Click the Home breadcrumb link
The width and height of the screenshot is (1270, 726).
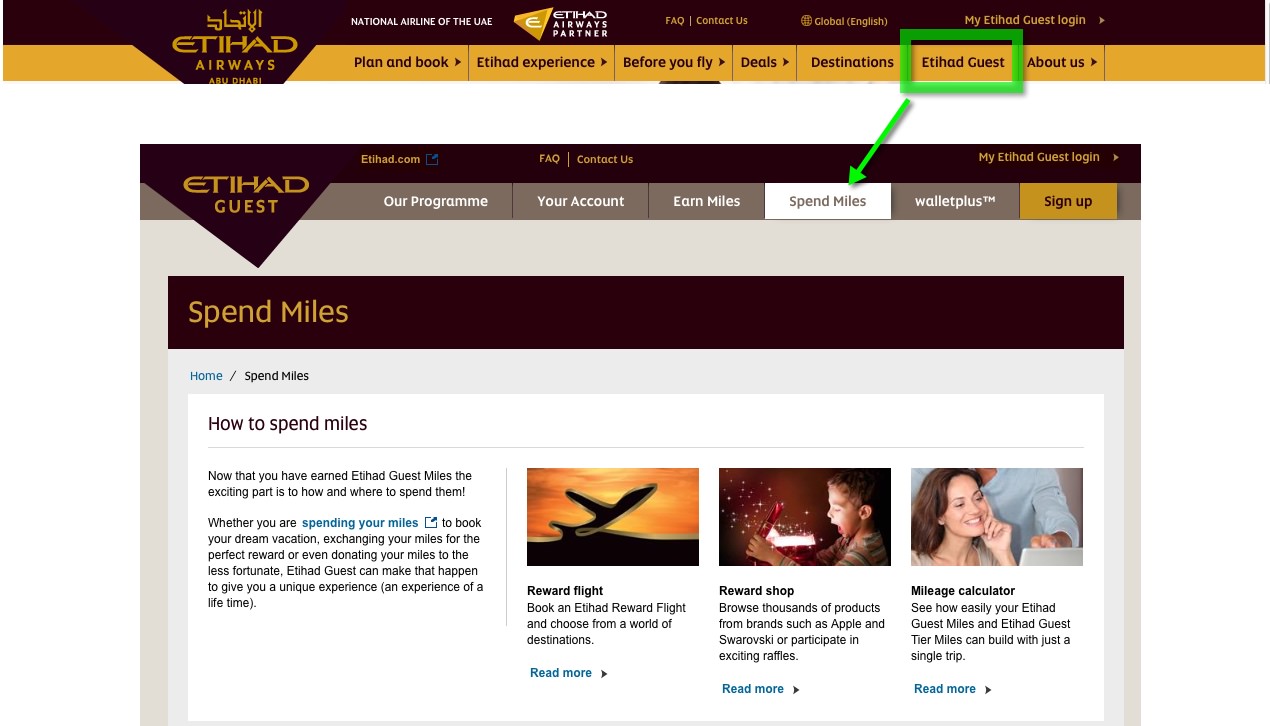[x=206, y=376]
